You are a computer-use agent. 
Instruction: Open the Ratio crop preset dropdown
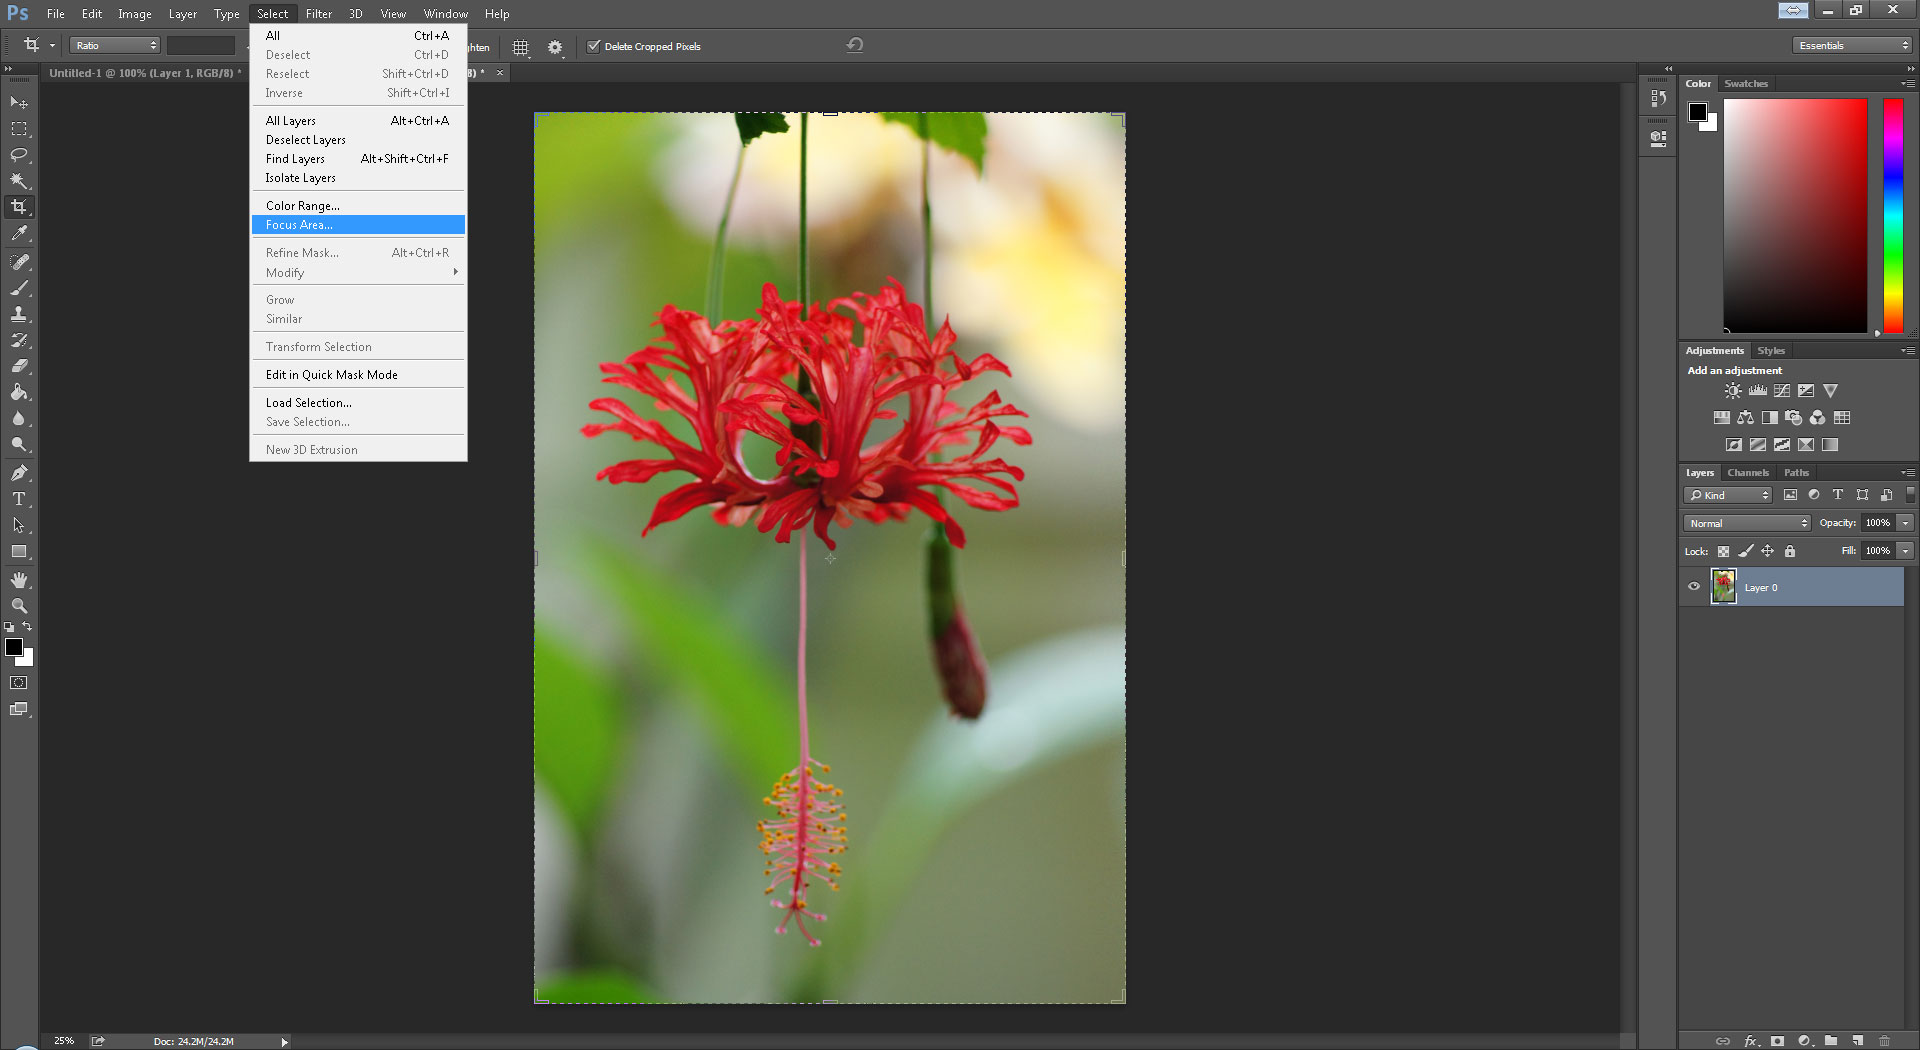click(x=115, y=46)
